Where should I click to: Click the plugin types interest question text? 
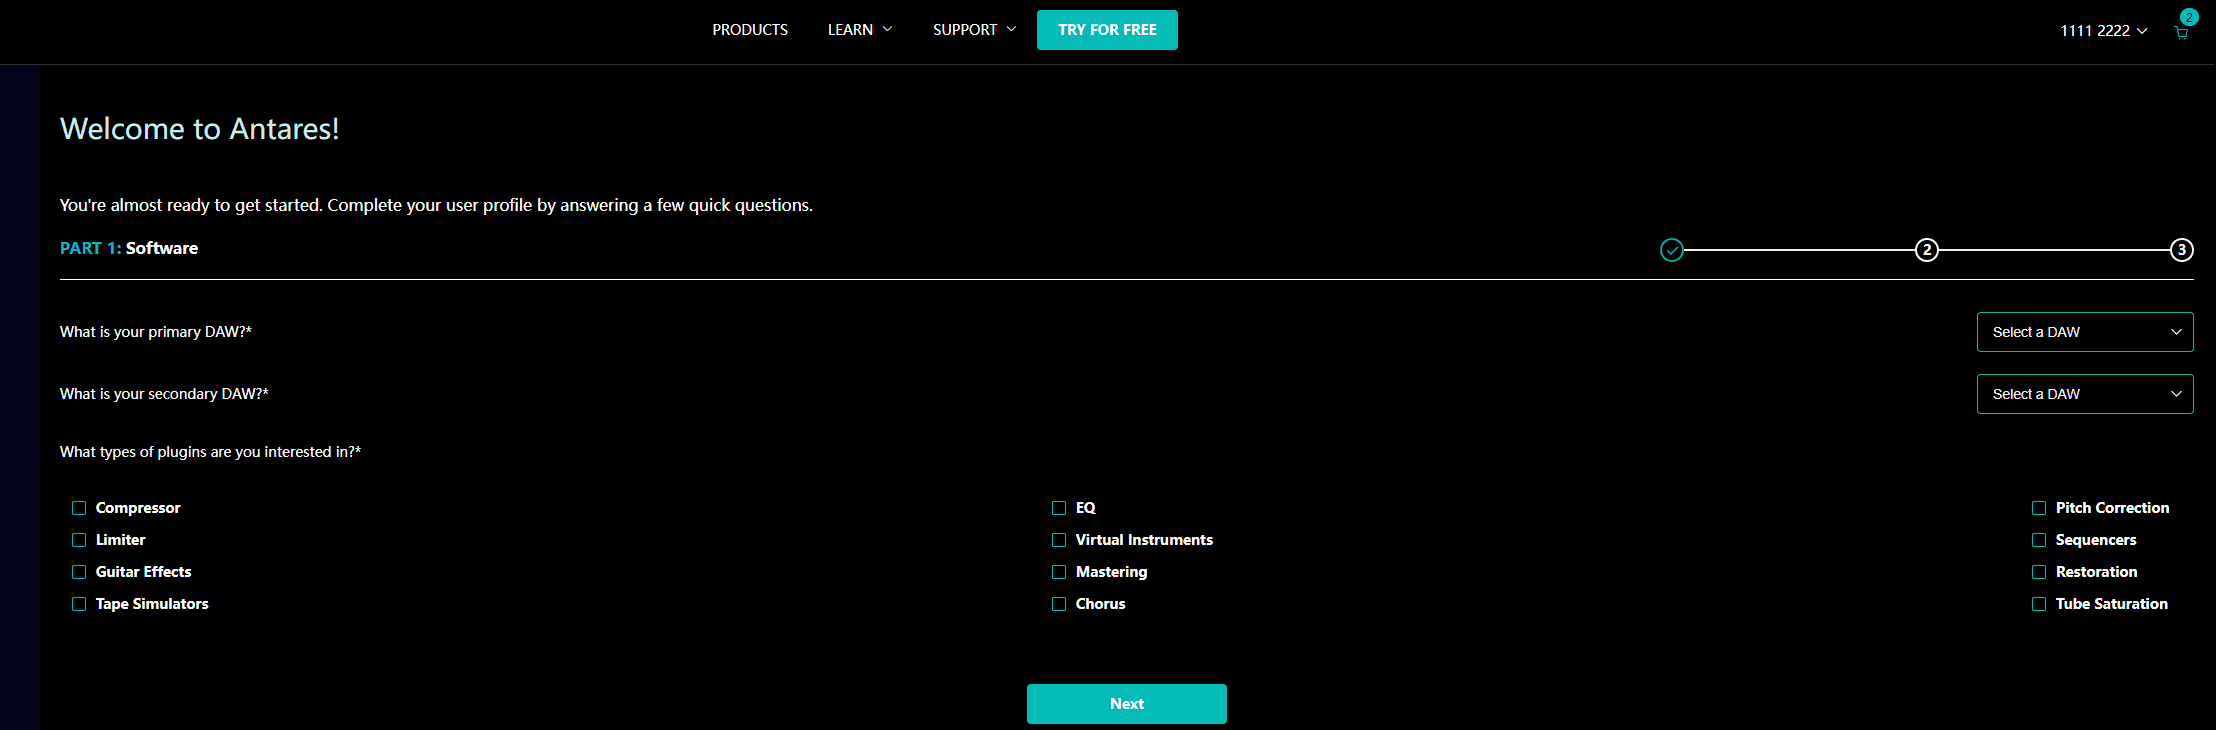[210, 452]
